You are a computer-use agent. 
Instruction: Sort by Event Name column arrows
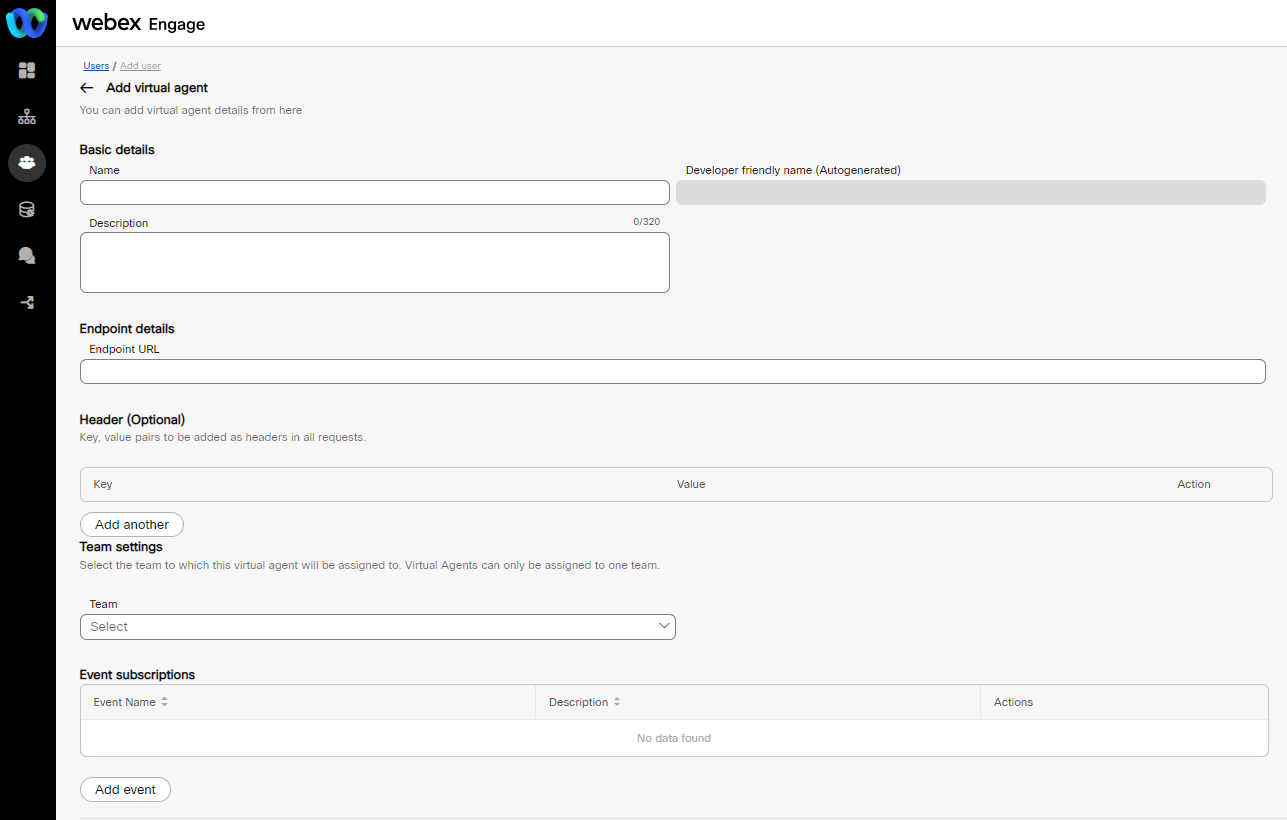coord(164,702)
